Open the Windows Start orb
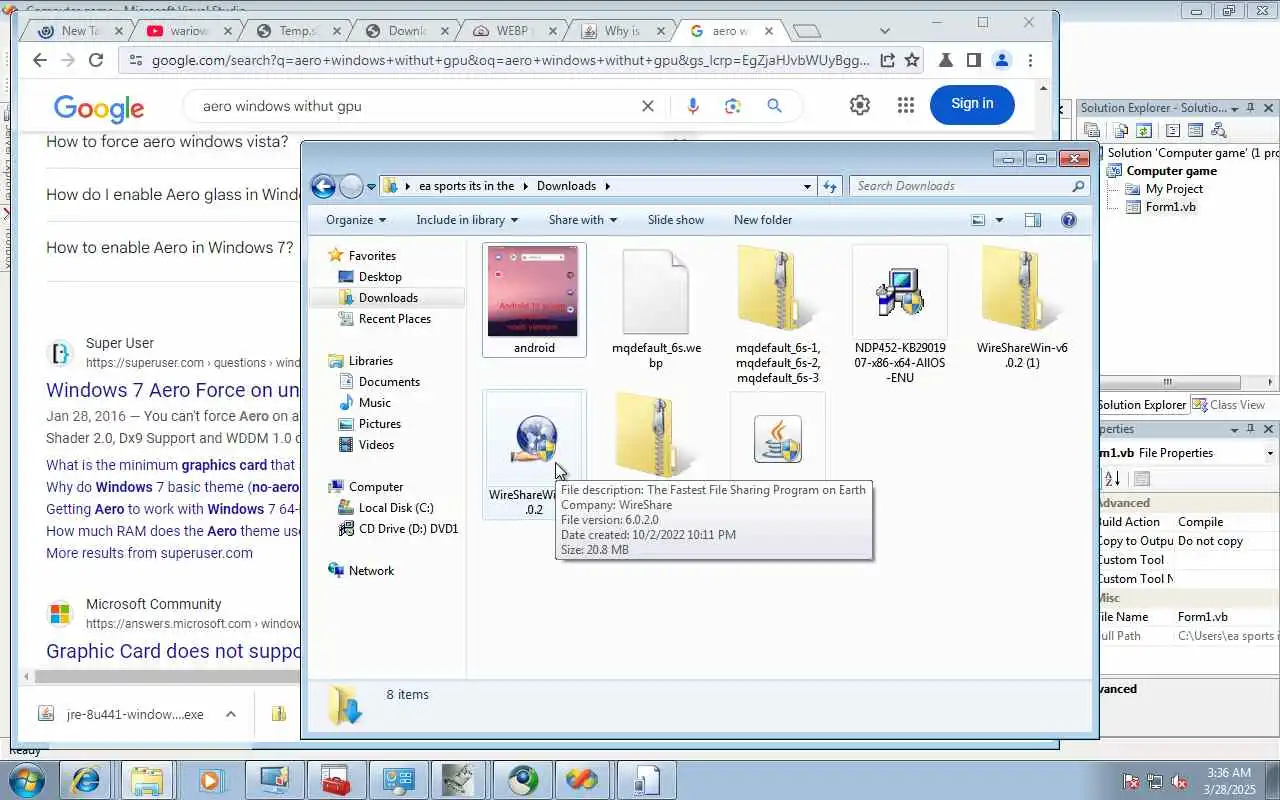The image size is (1280, 800). point(26,780)
